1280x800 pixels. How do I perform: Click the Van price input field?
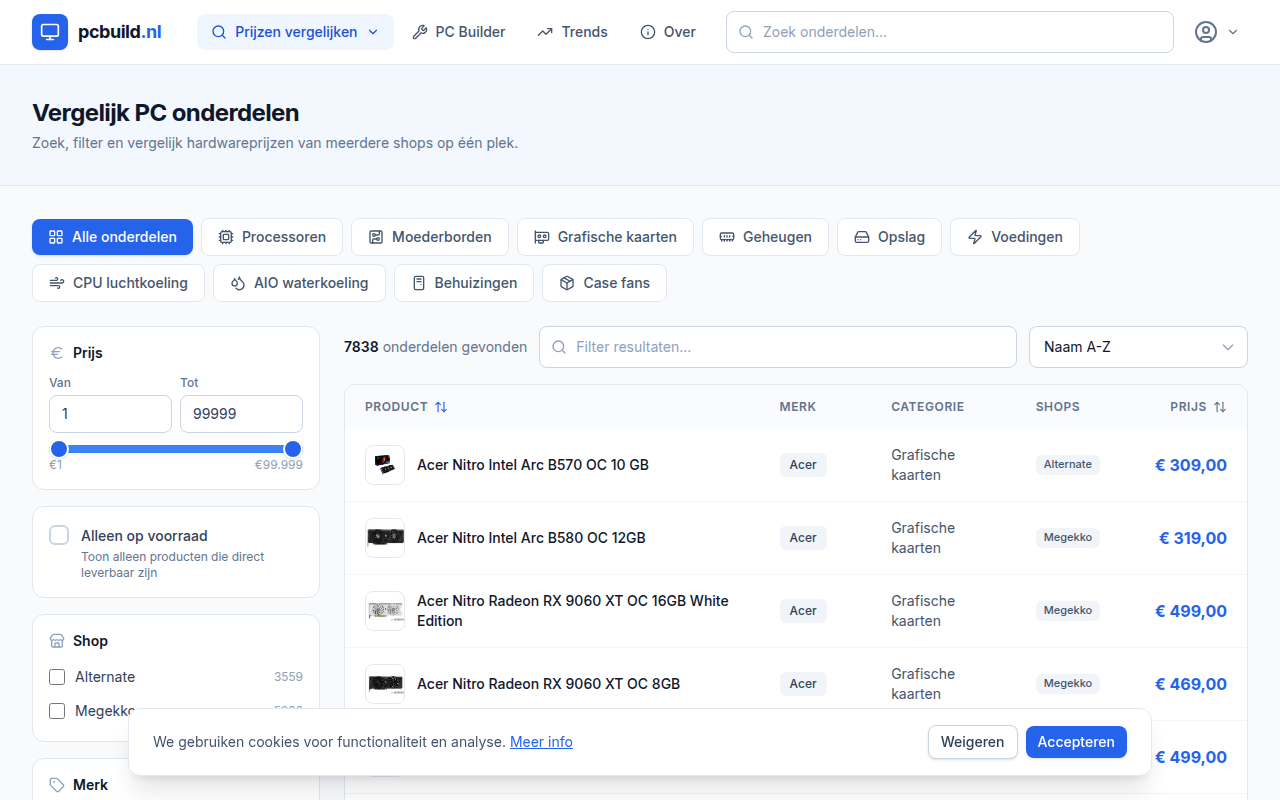110,414
